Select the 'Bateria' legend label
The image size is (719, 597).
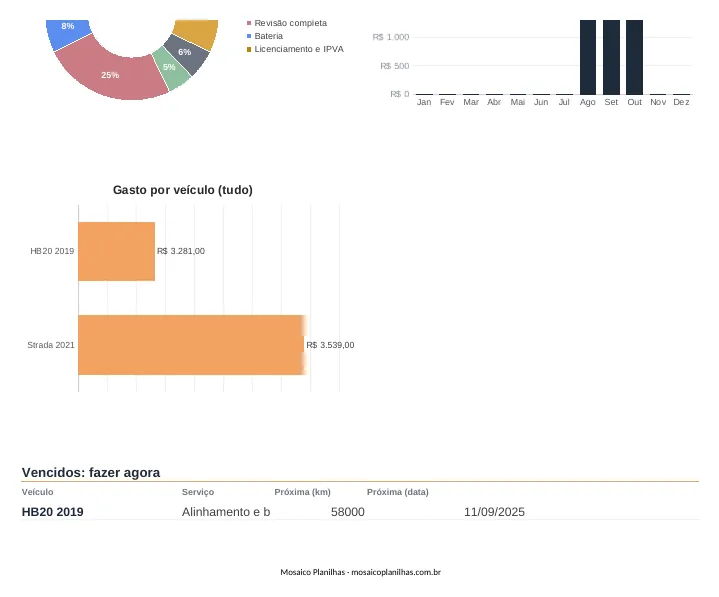(268, 36)
